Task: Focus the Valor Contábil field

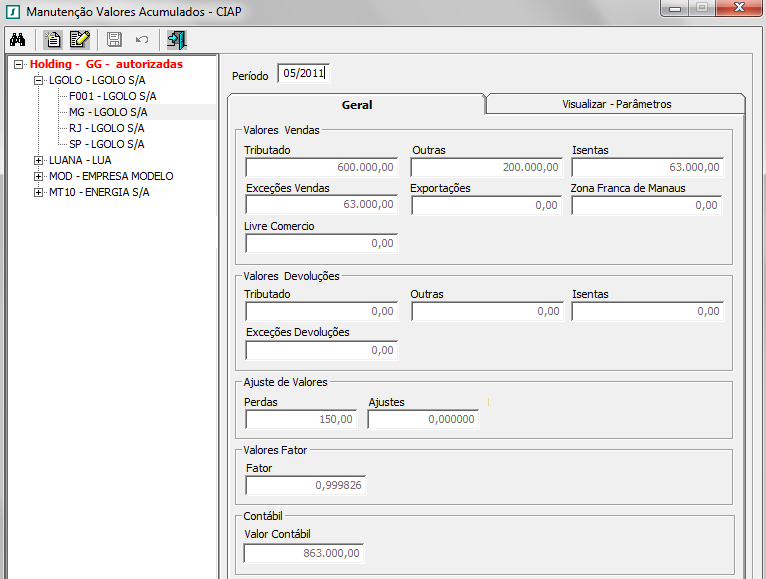Action: click(304, 553)
